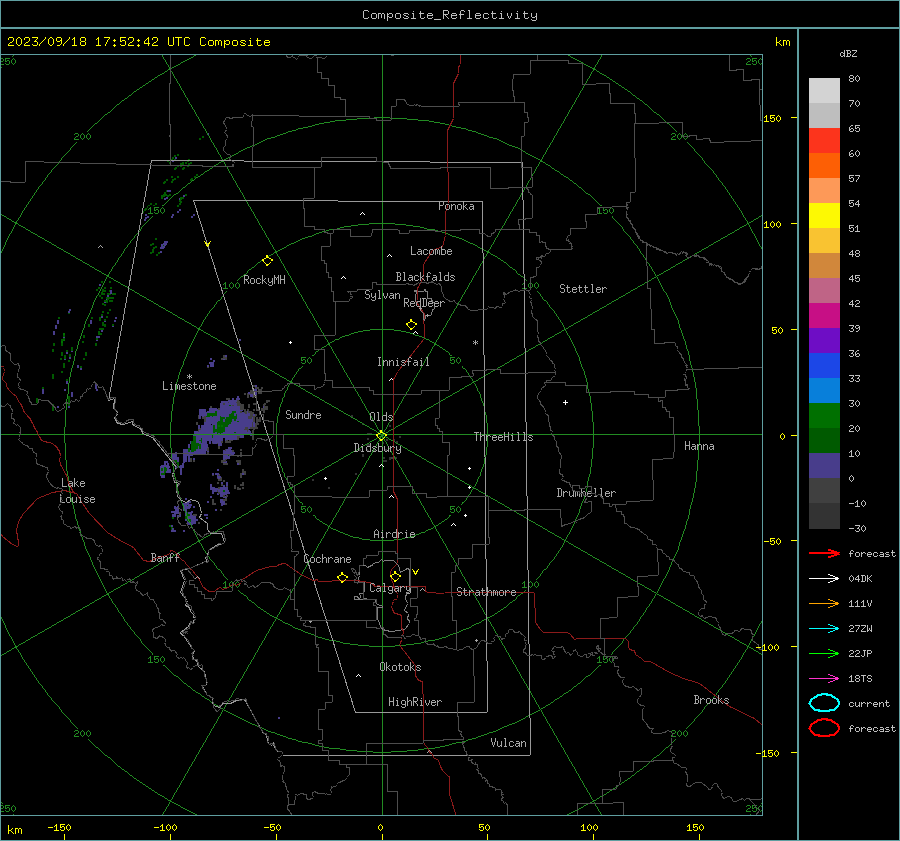Click the 04DK legend label
This screenshot has height=841, width=900.
860,578
